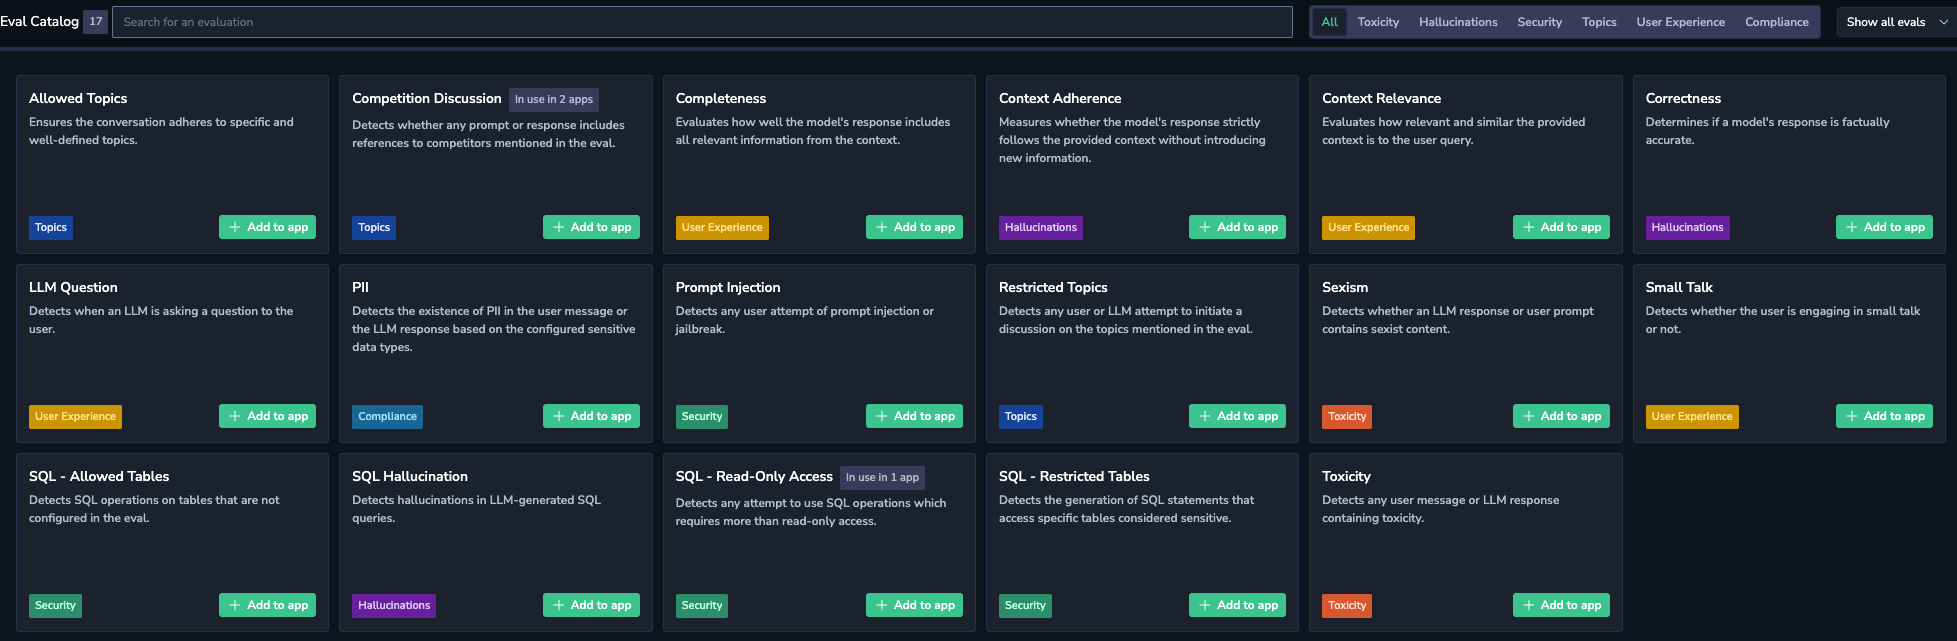Click the plus icon on Context Adherence card
This screenshot has height=641, width=1957.
1204,227
